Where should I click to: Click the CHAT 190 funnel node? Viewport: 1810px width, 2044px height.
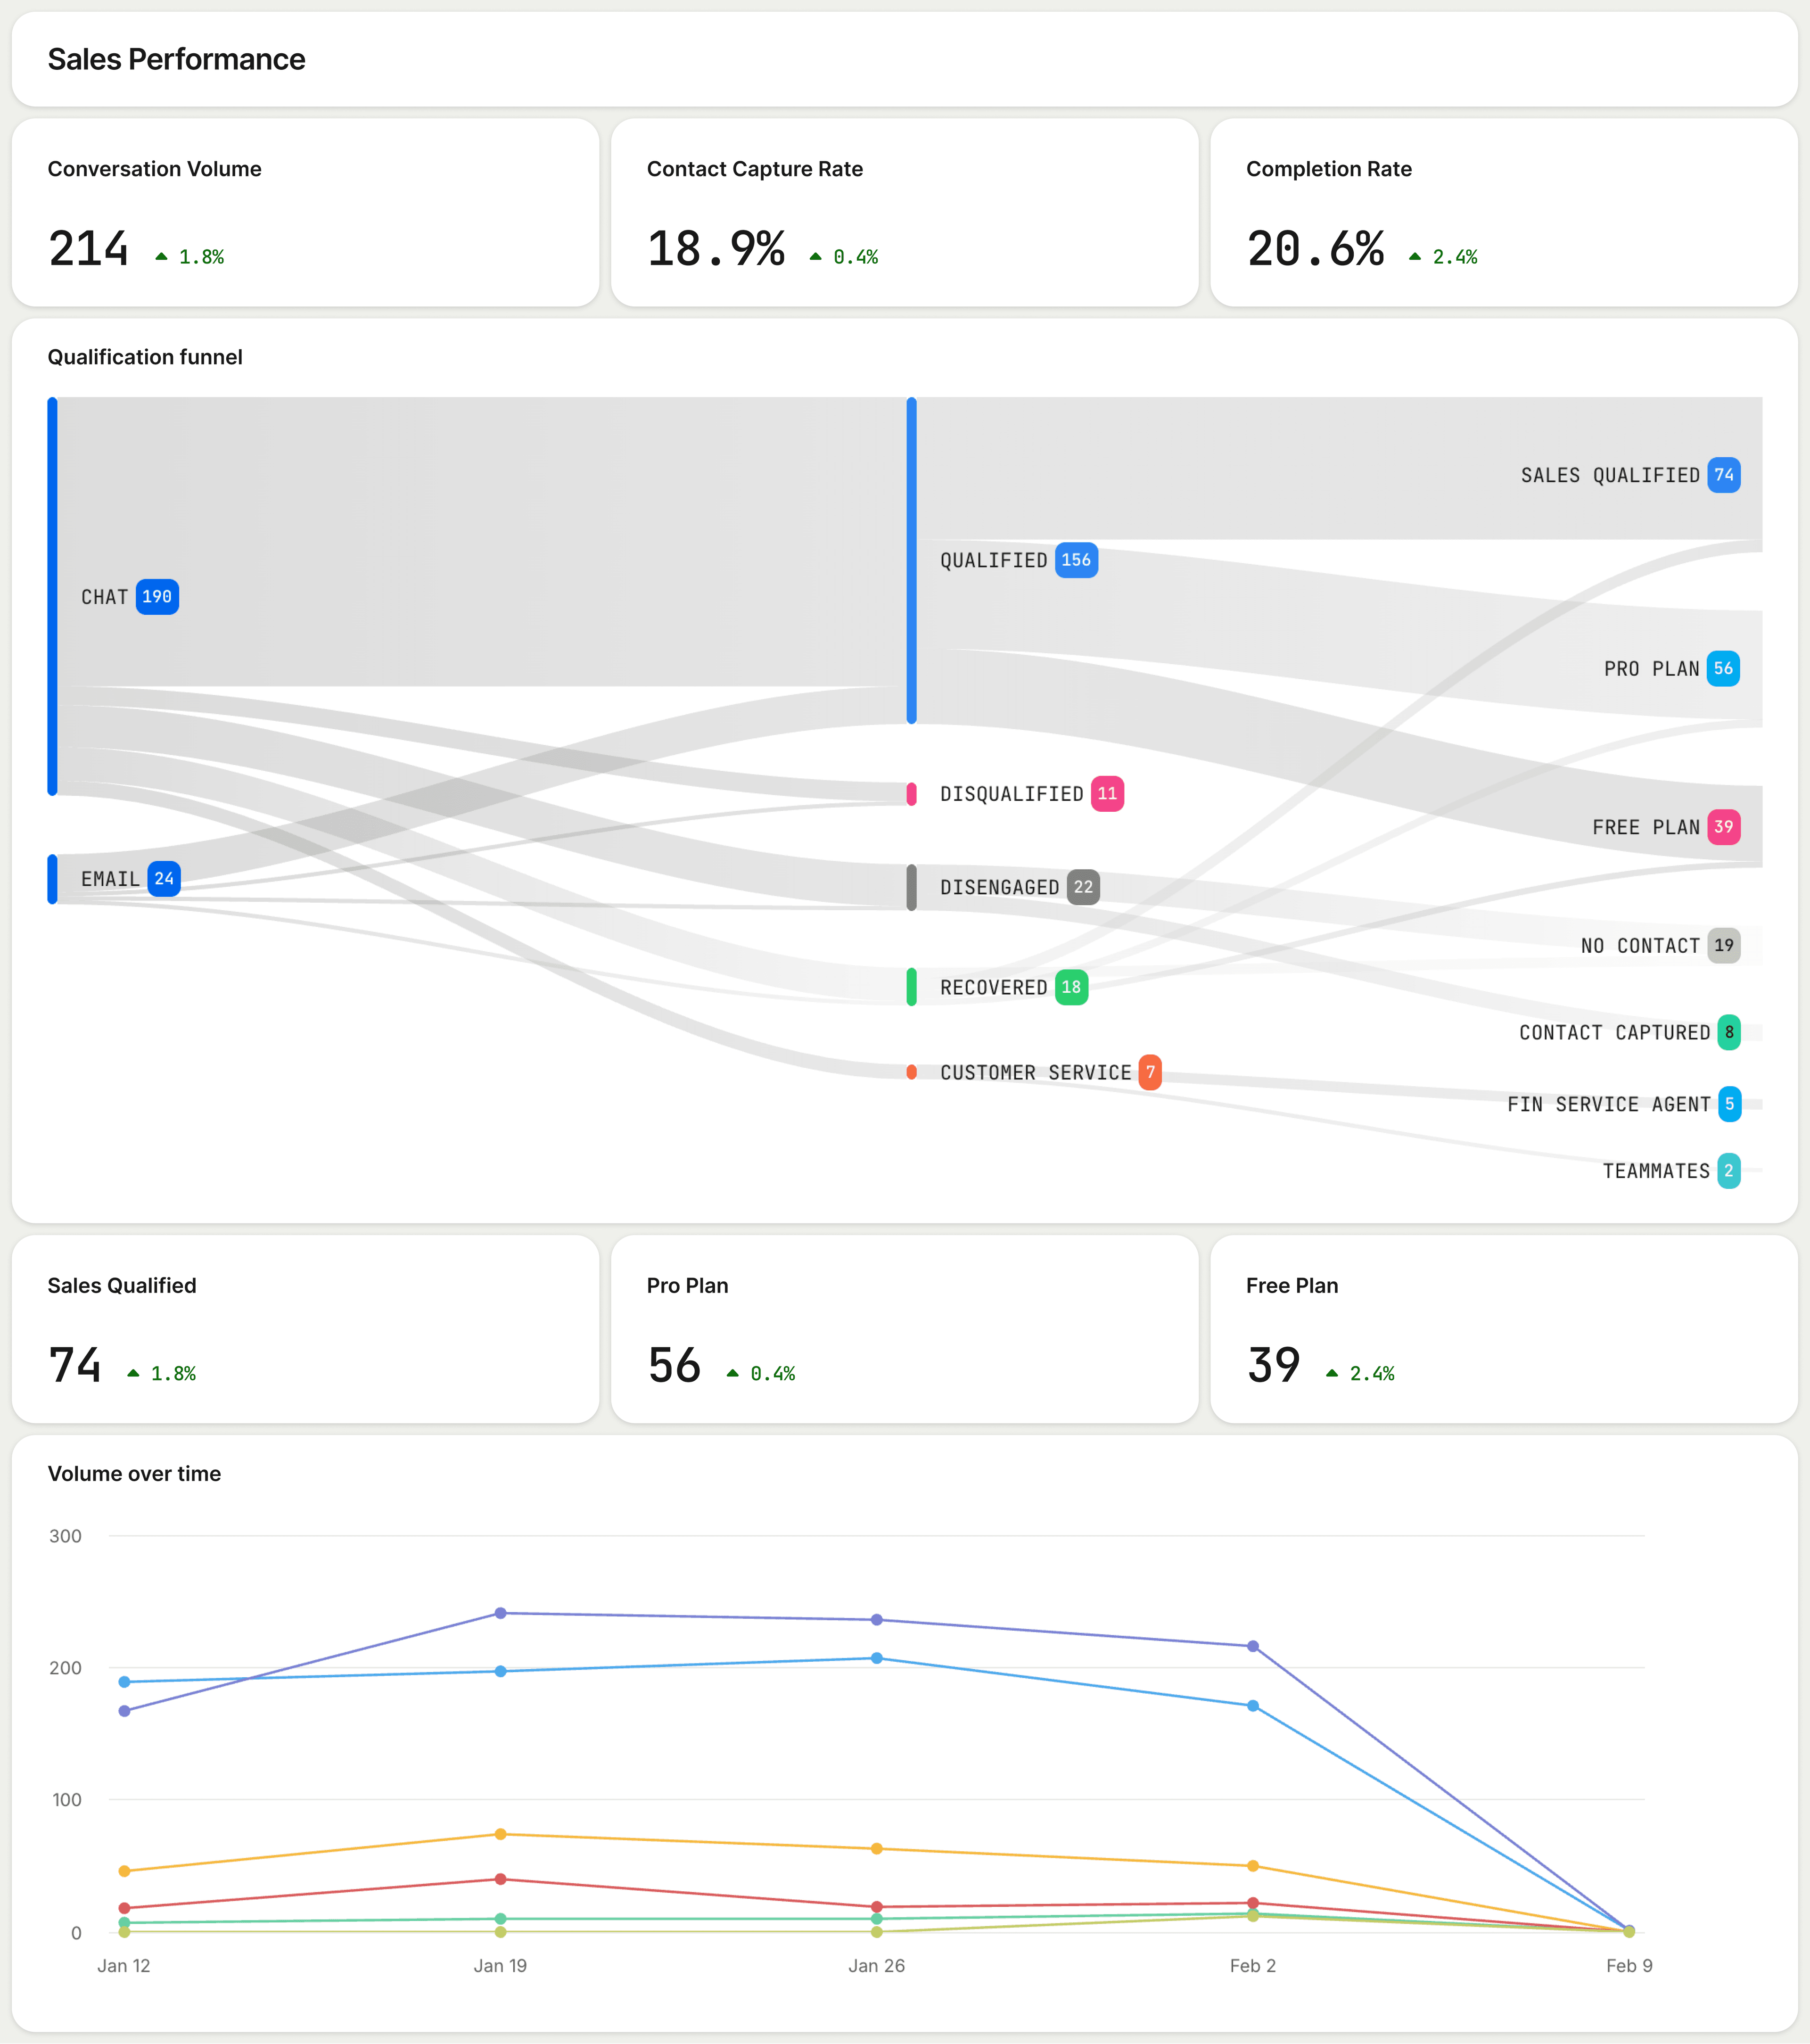coord(130,597)
